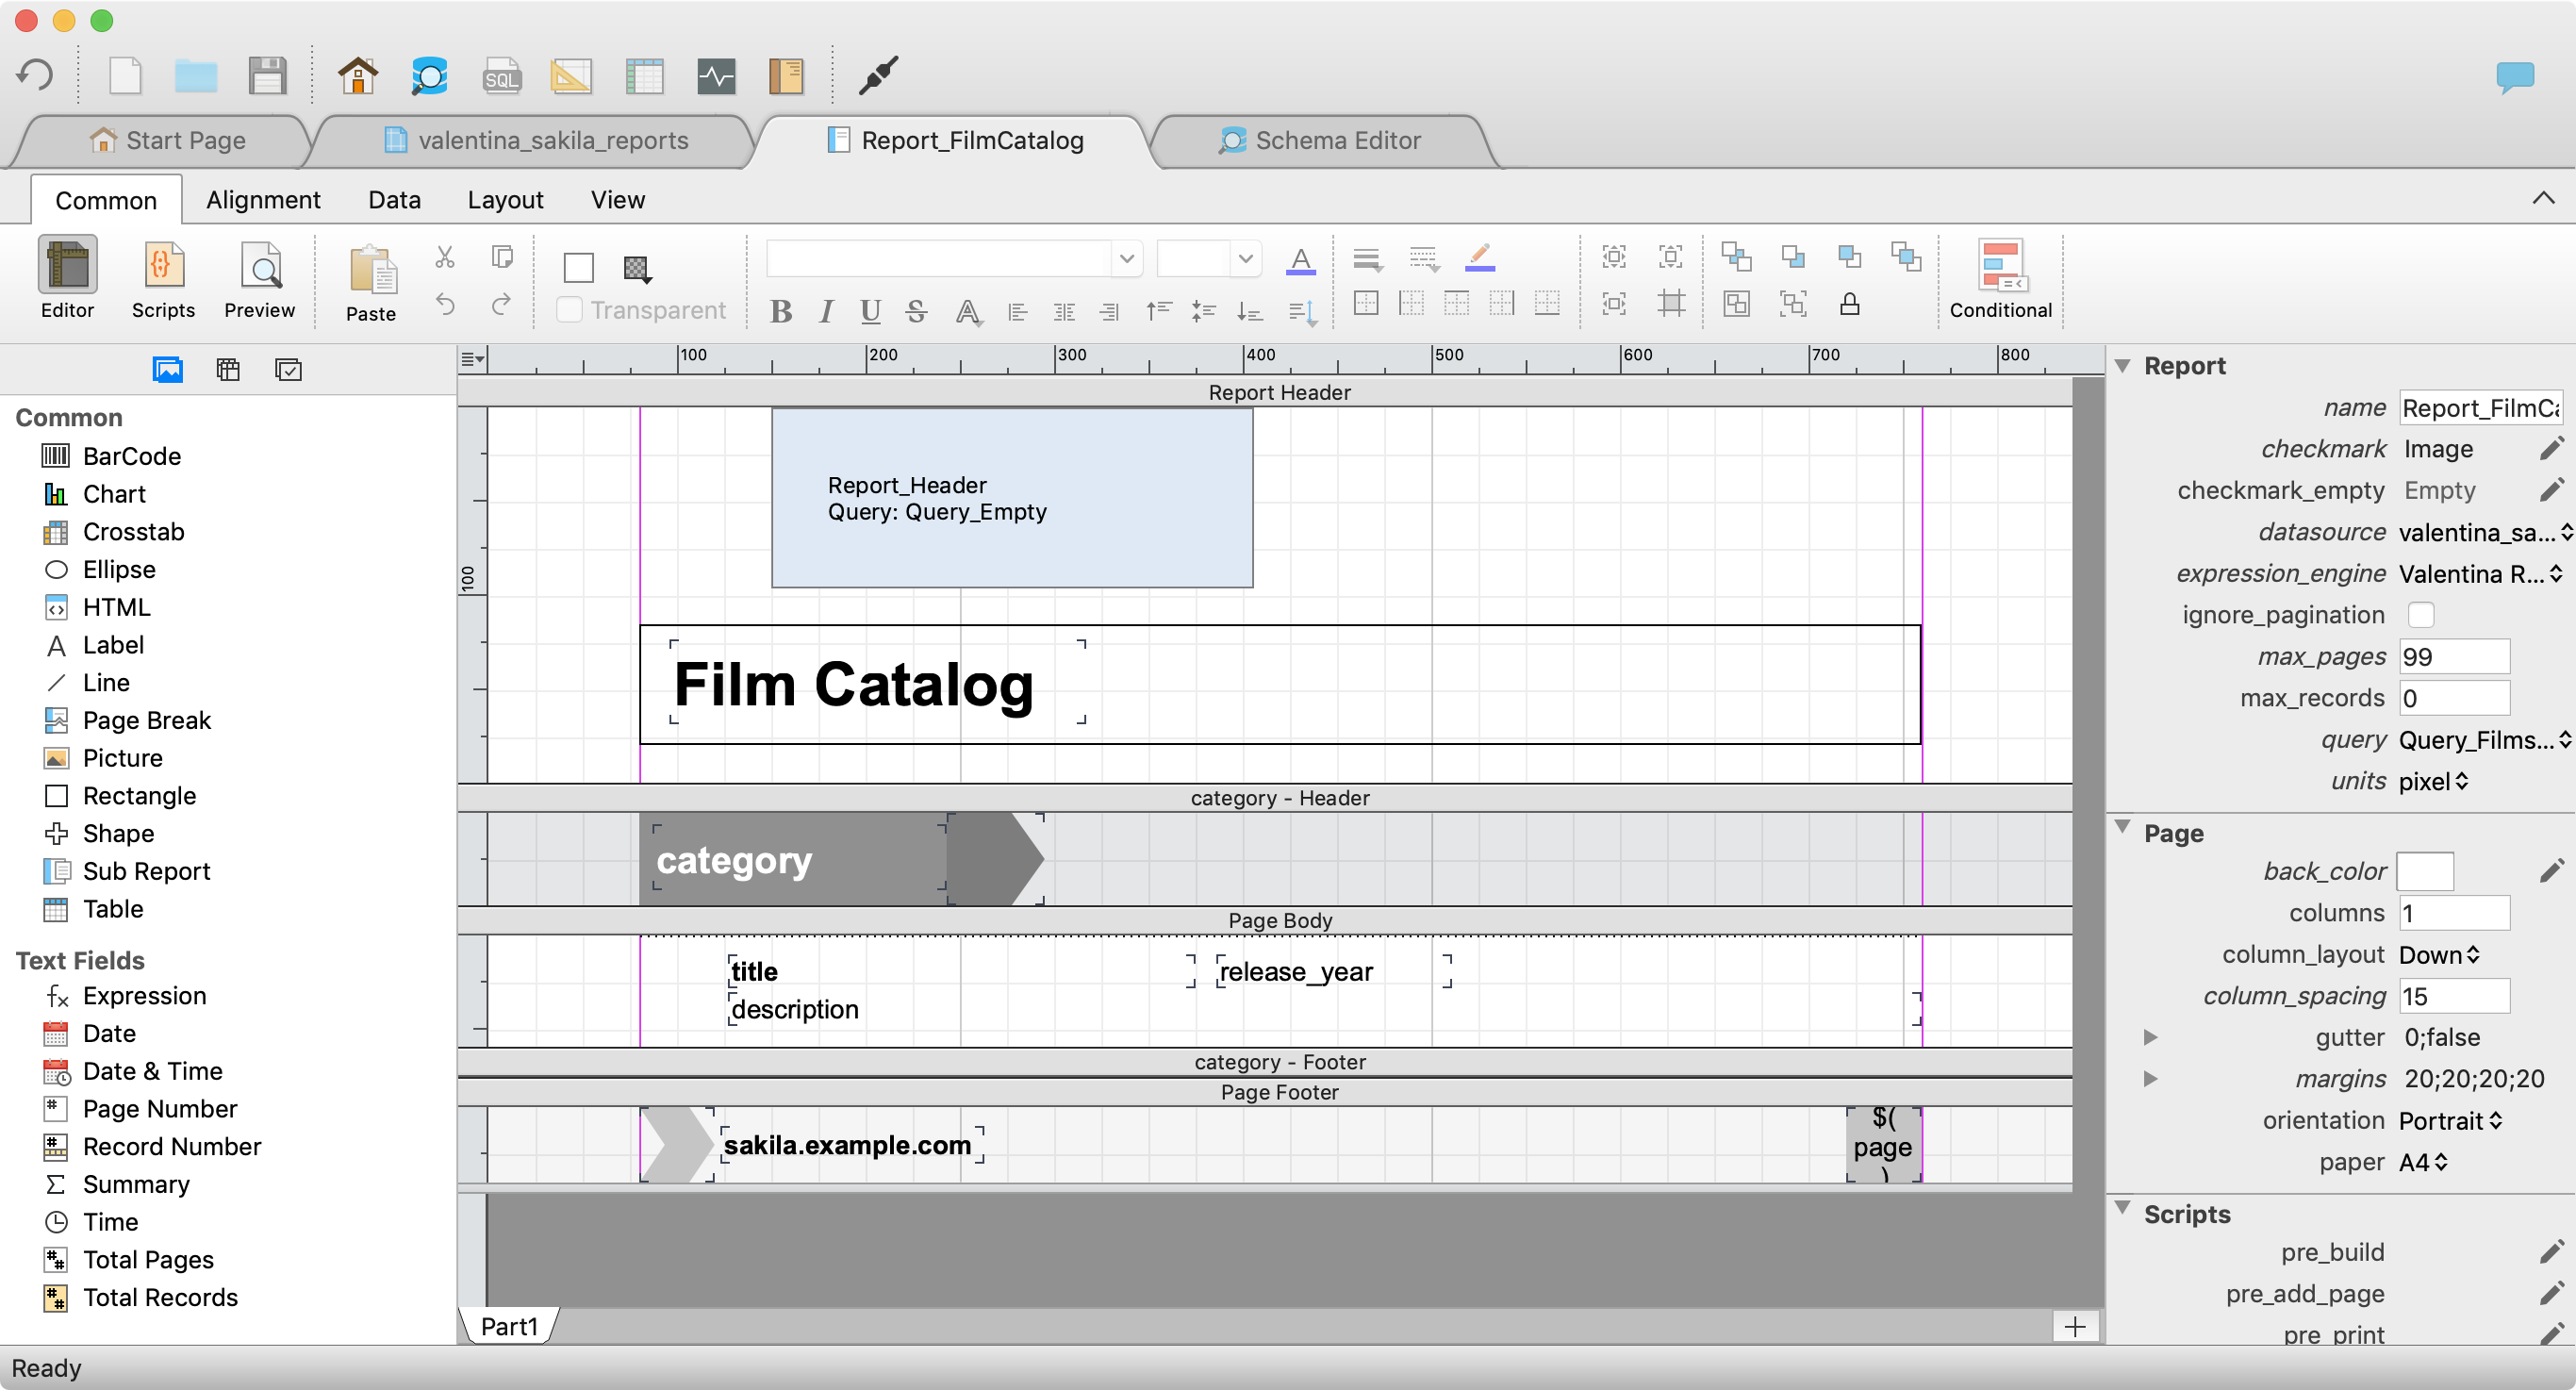Click the lock objects icon
2576x1390 pixels.
point(1850,304)
